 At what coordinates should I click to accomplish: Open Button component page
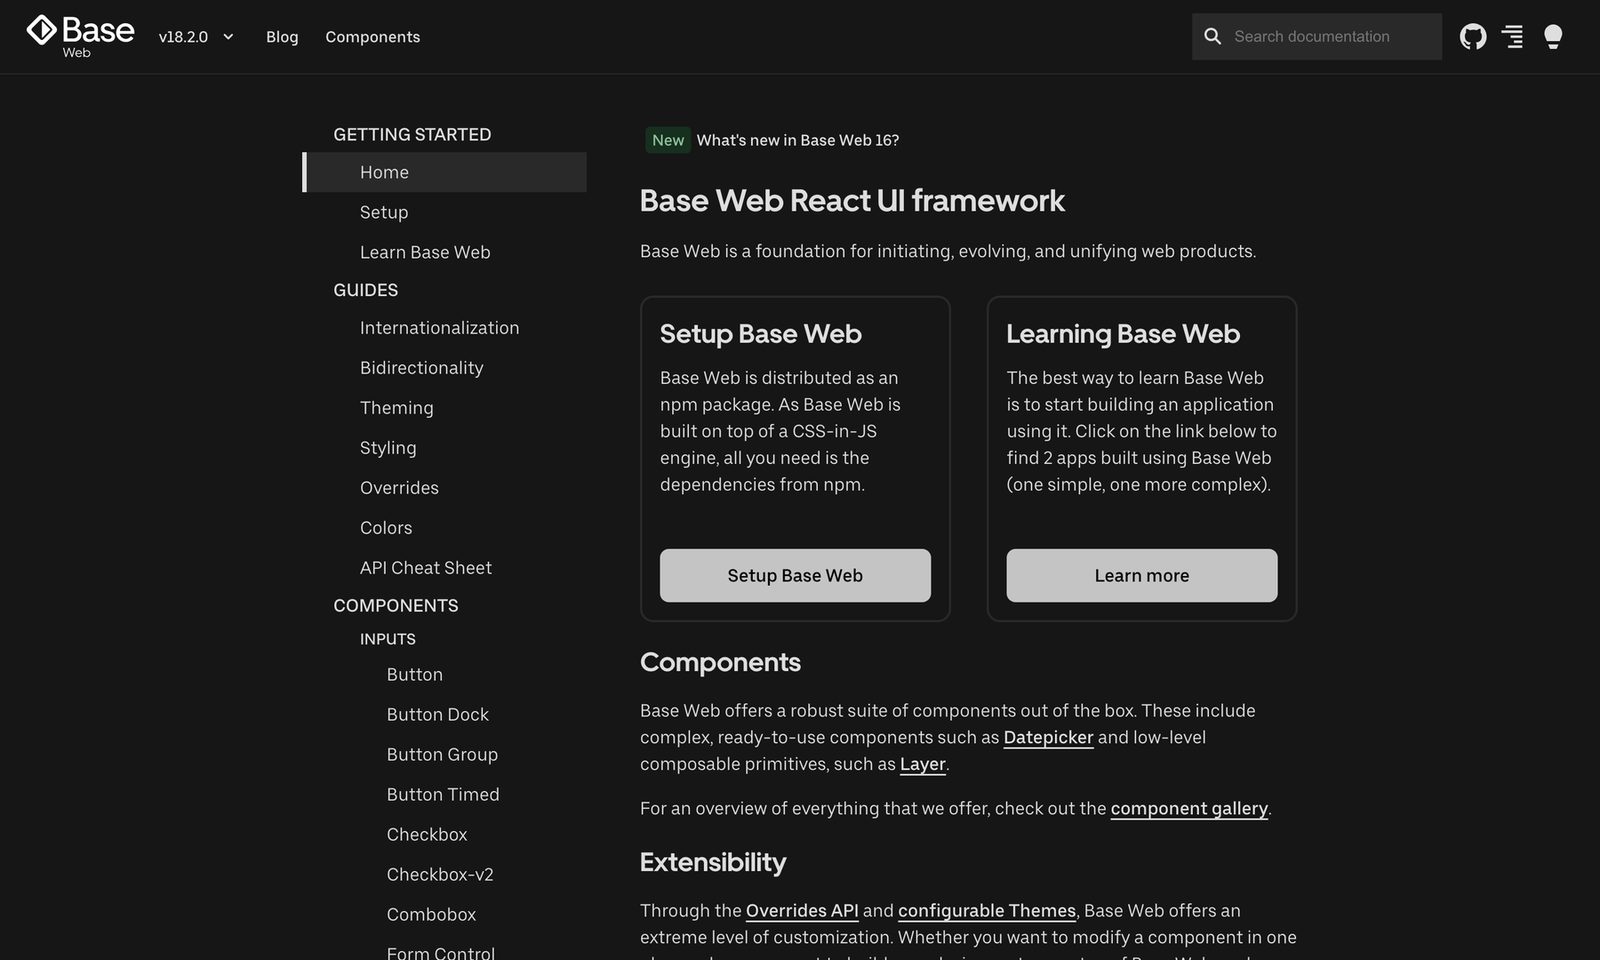[x=415, y=675]
